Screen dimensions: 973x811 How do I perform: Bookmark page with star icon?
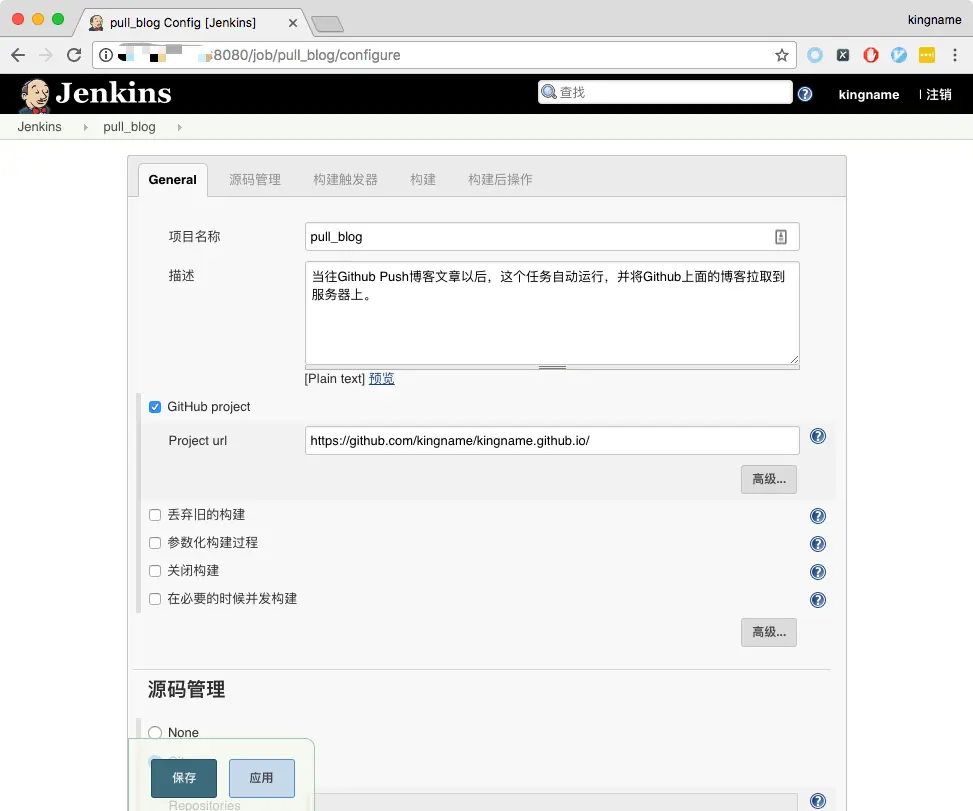782,55
